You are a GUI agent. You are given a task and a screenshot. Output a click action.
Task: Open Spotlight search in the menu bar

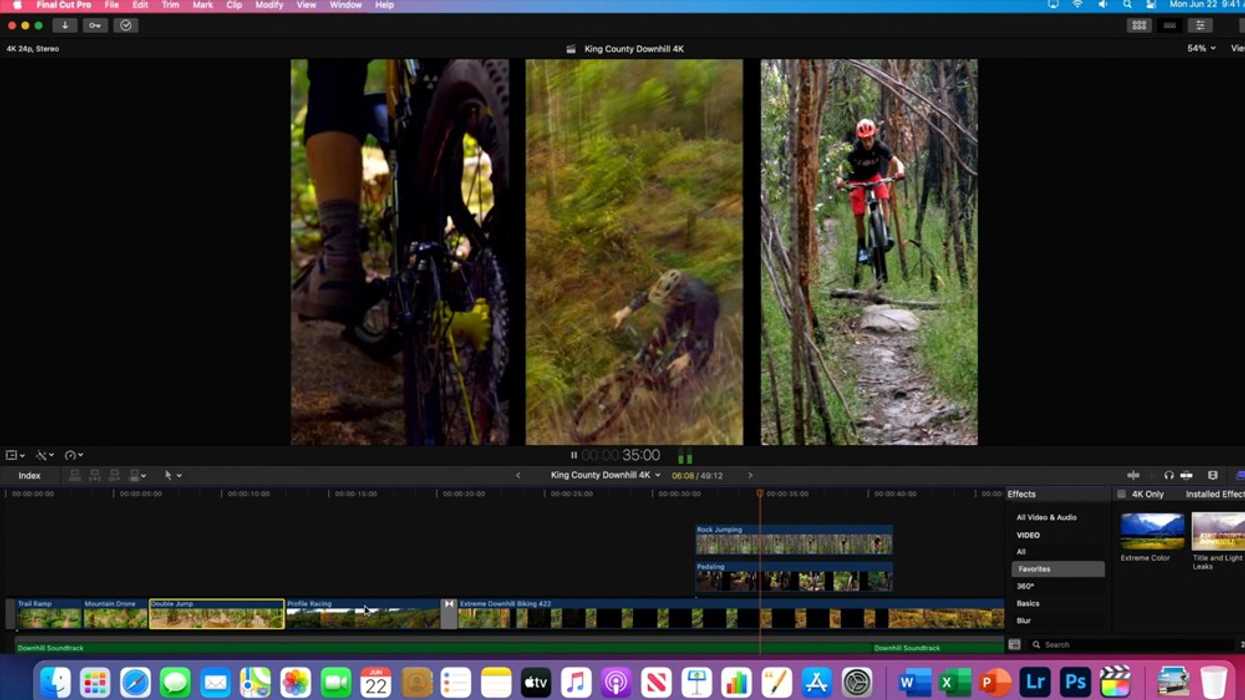coord(1127,5)
